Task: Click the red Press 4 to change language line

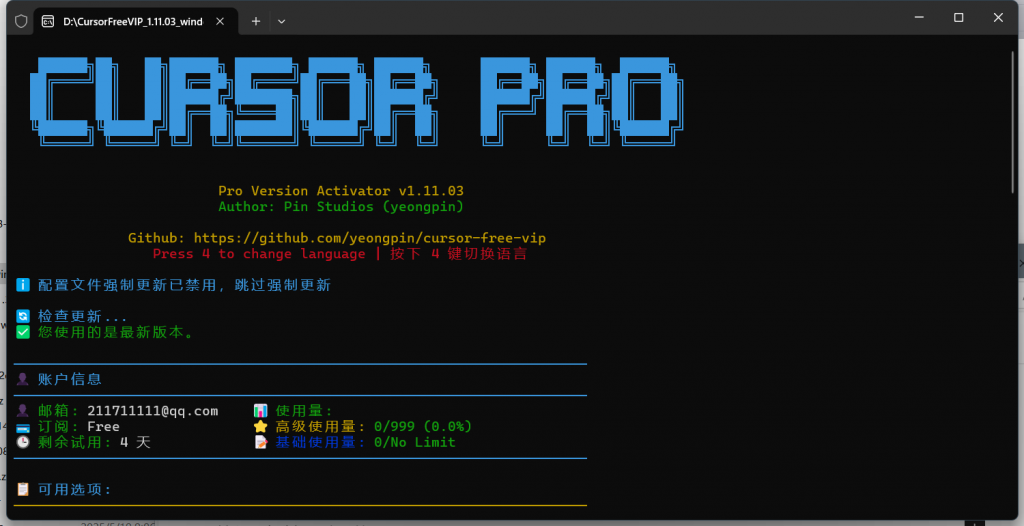Action: click(x=340, y=254)
